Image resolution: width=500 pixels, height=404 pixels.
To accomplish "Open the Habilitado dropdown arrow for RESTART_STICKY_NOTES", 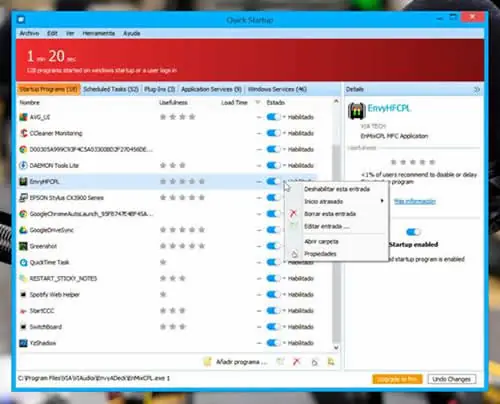I will (x=284, y=278).
